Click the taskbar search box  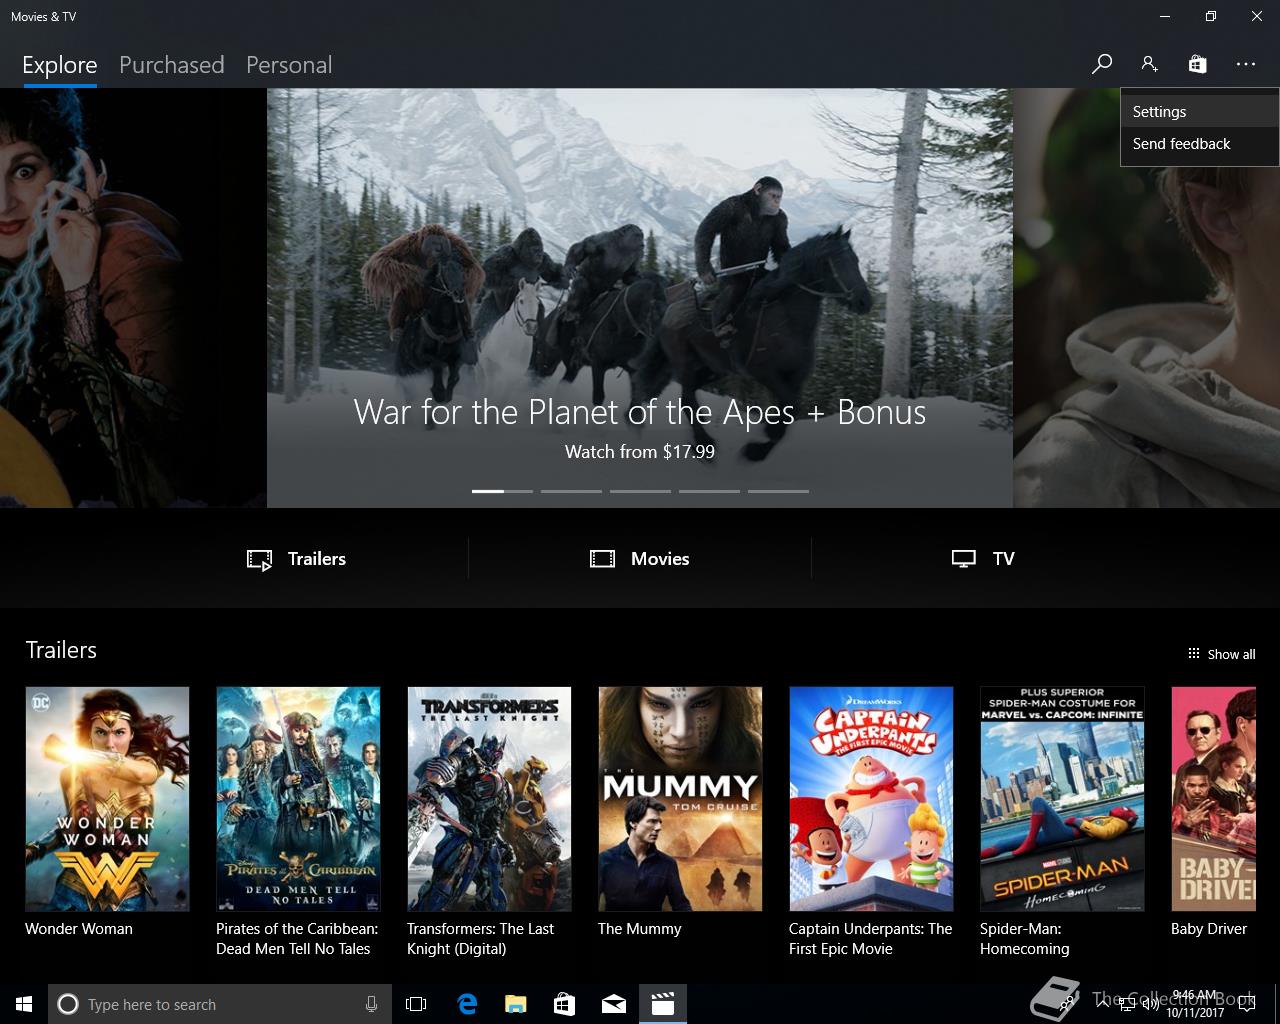(x=220, y=1004)
